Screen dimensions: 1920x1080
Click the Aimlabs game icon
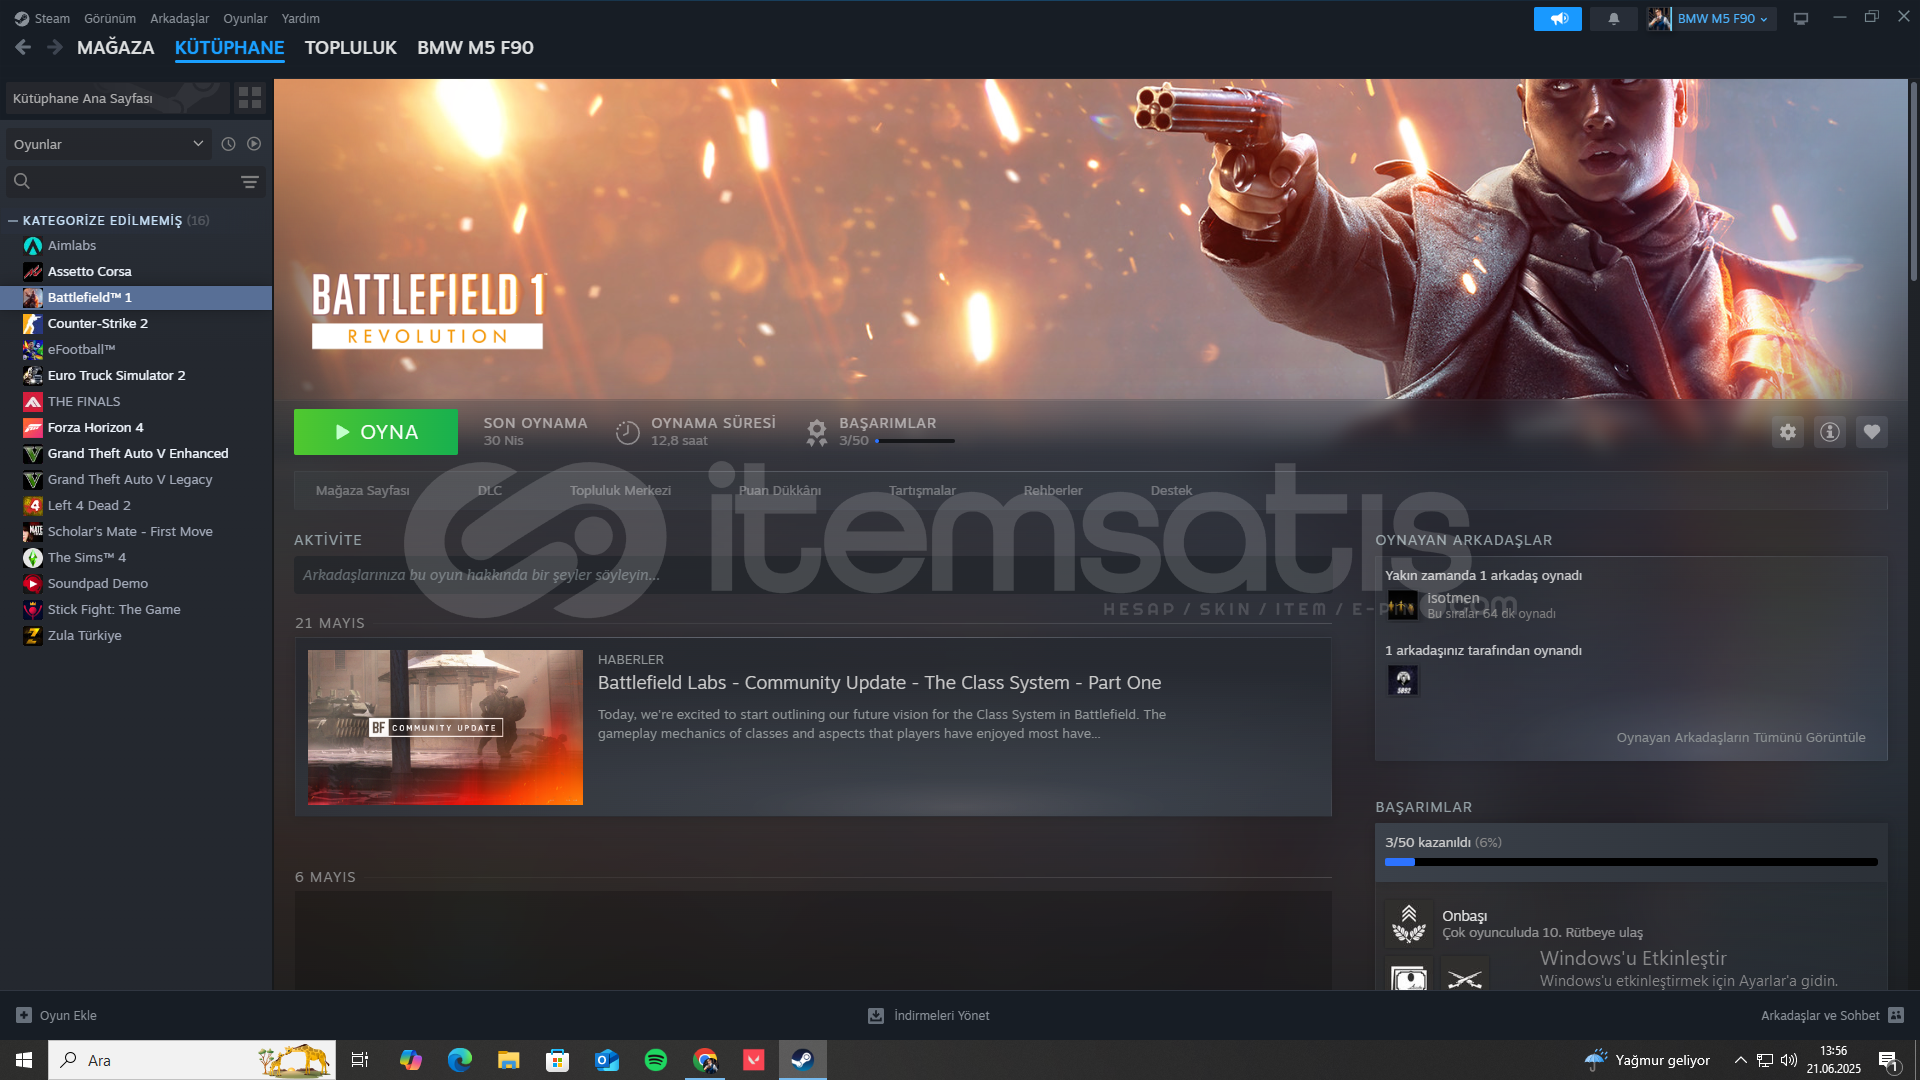(33, 246)
